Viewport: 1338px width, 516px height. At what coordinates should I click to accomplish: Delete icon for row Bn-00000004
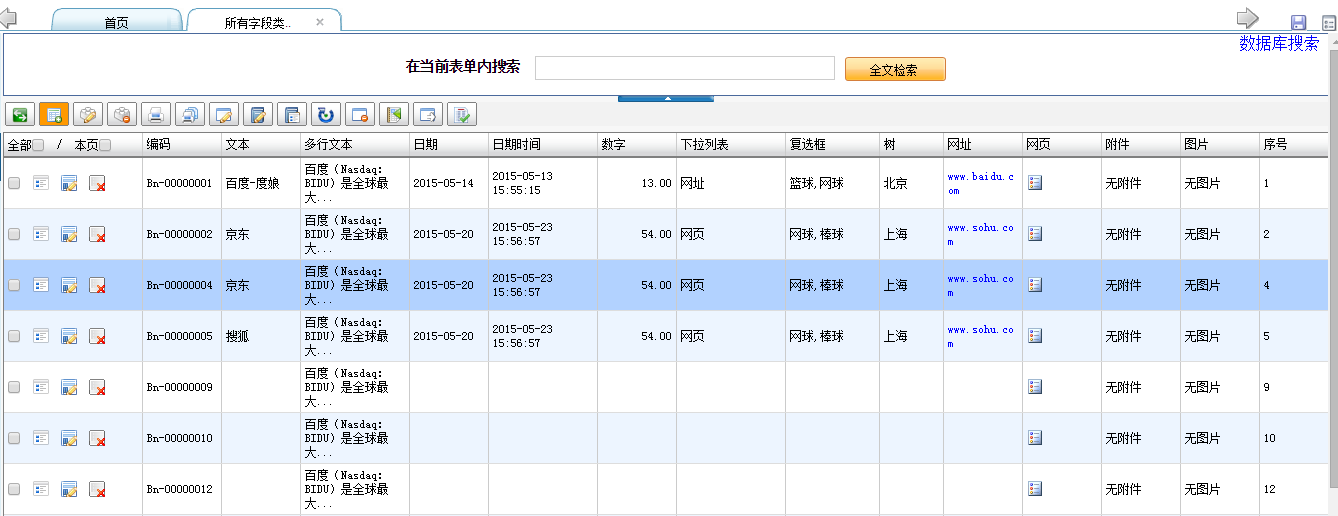tap(97, 285)
